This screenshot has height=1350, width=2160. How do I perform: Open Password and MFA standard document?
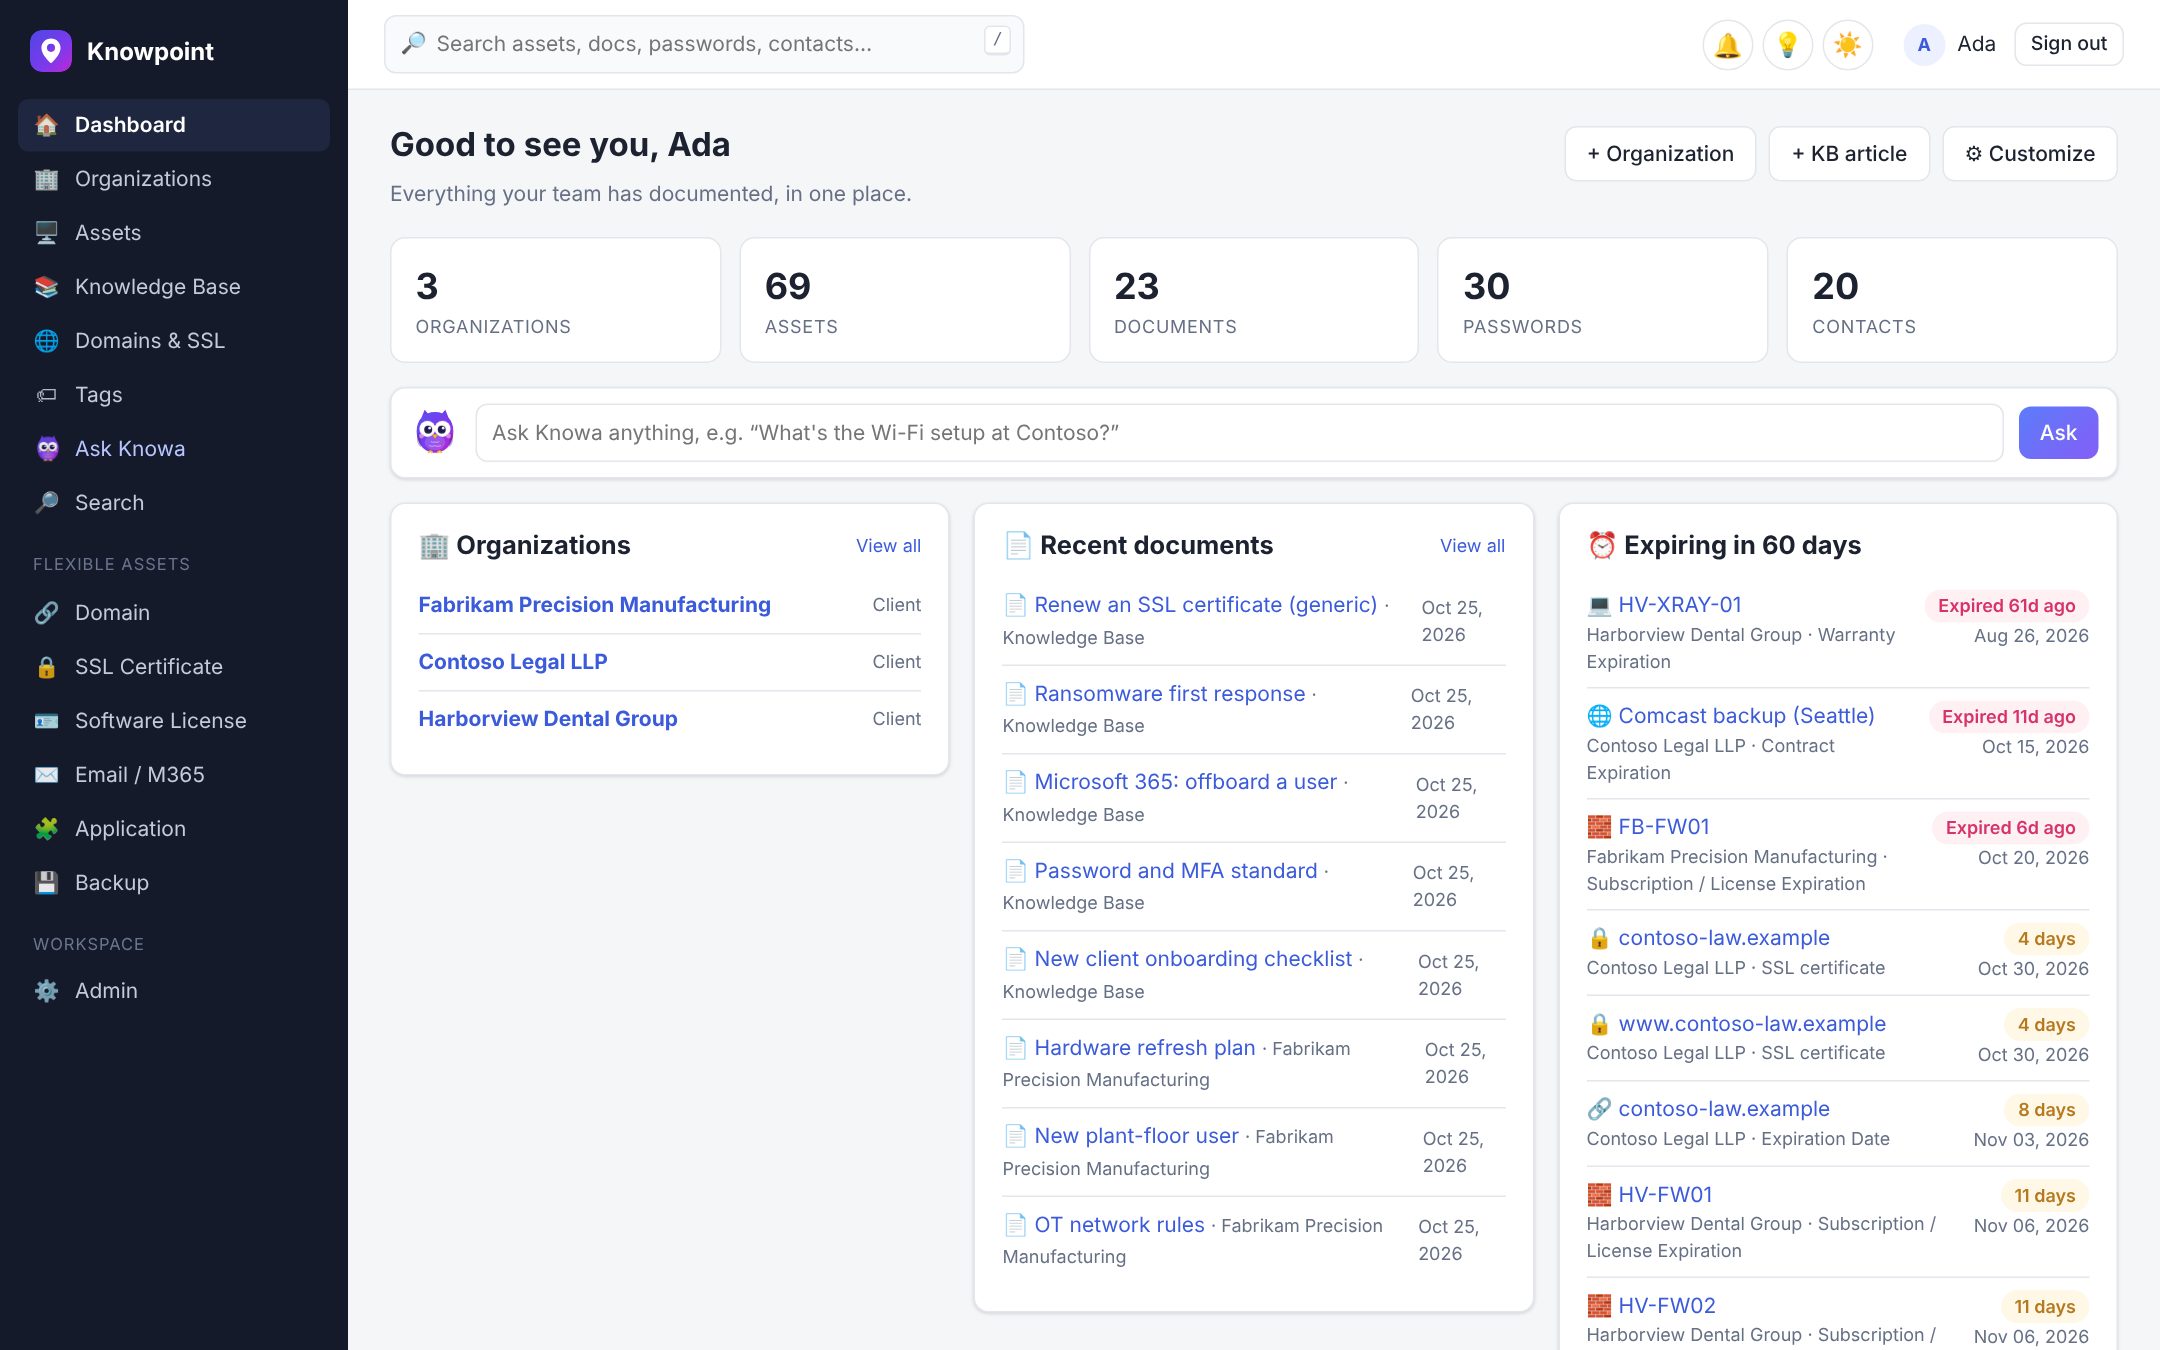click(x=1175, y=871)
